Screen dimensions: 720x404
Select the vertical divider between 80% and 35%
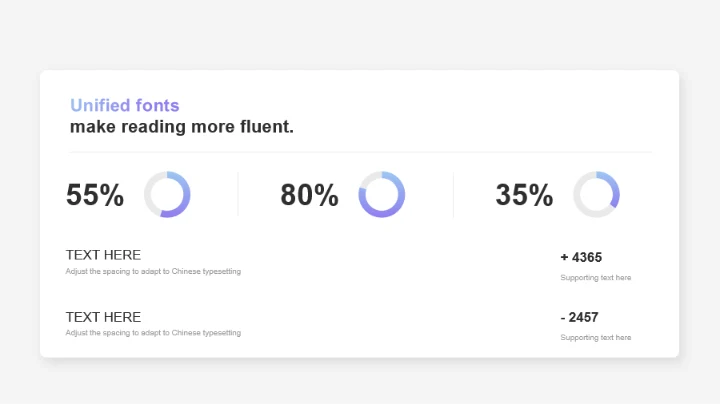click(453, 194)
